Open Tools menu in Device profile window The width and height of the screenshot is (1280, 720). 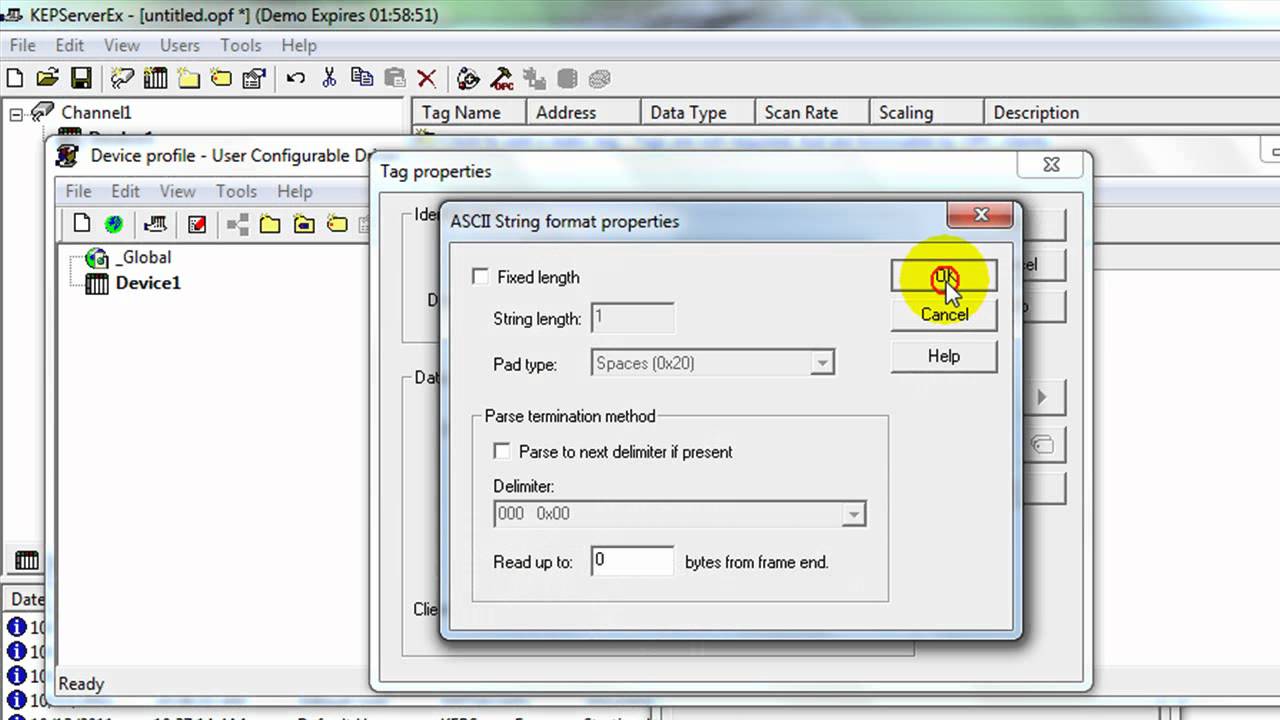(237, 191)
